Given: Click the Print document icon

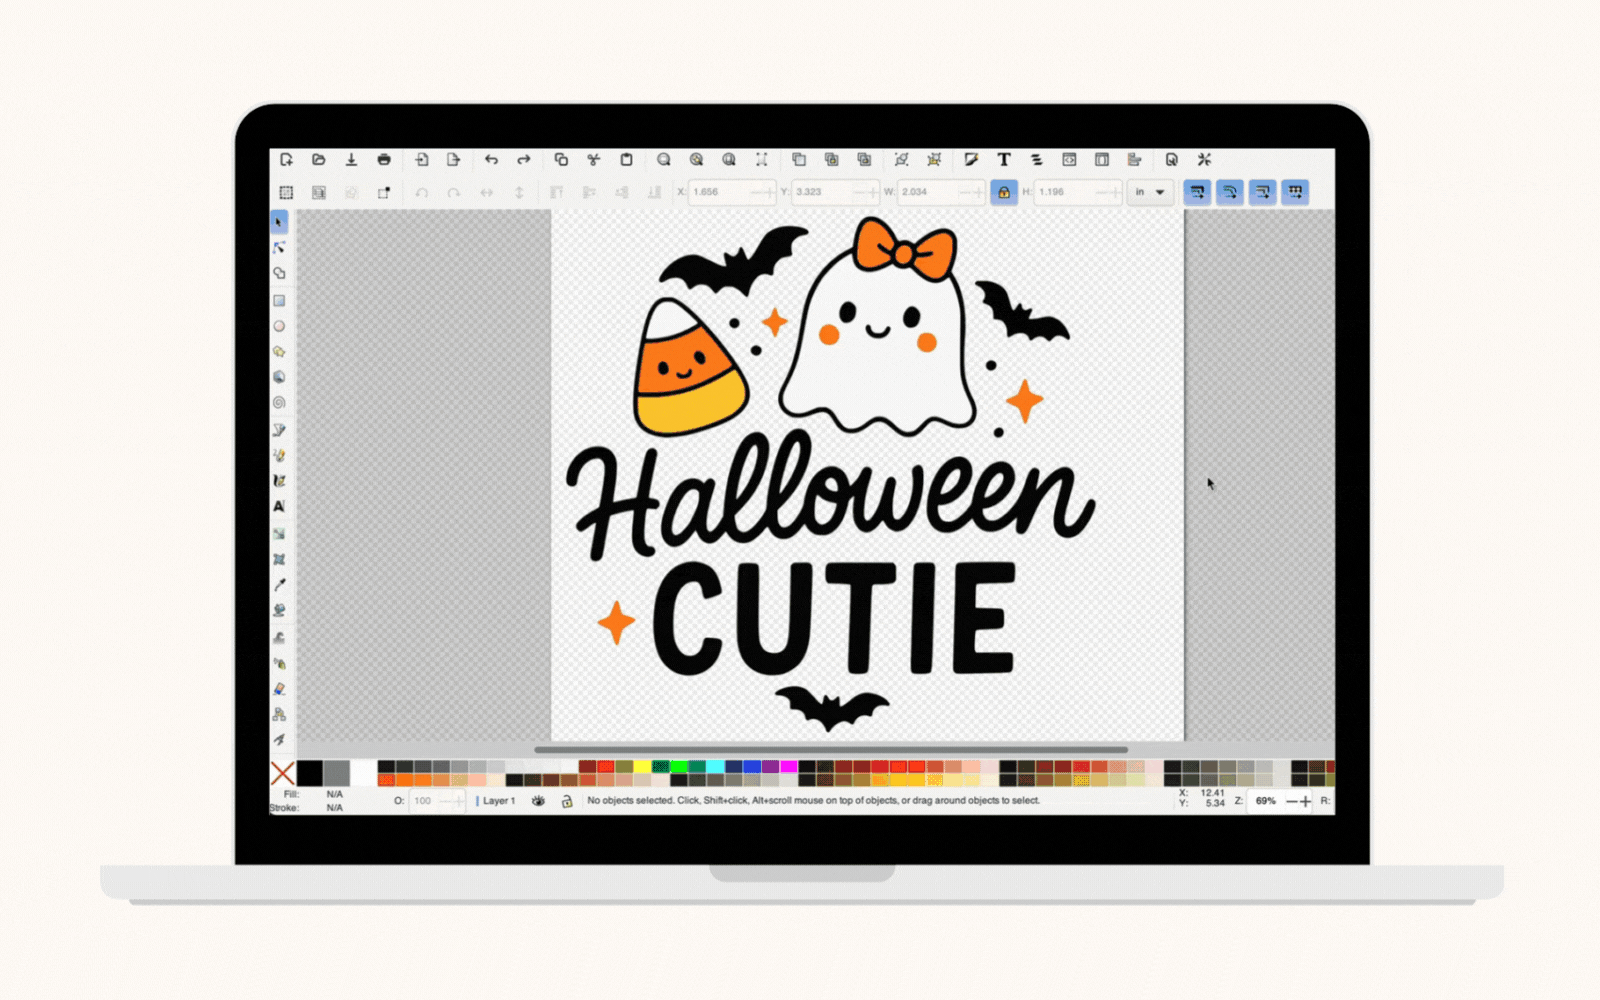Looking at the screenshot, I should point(384,160).
